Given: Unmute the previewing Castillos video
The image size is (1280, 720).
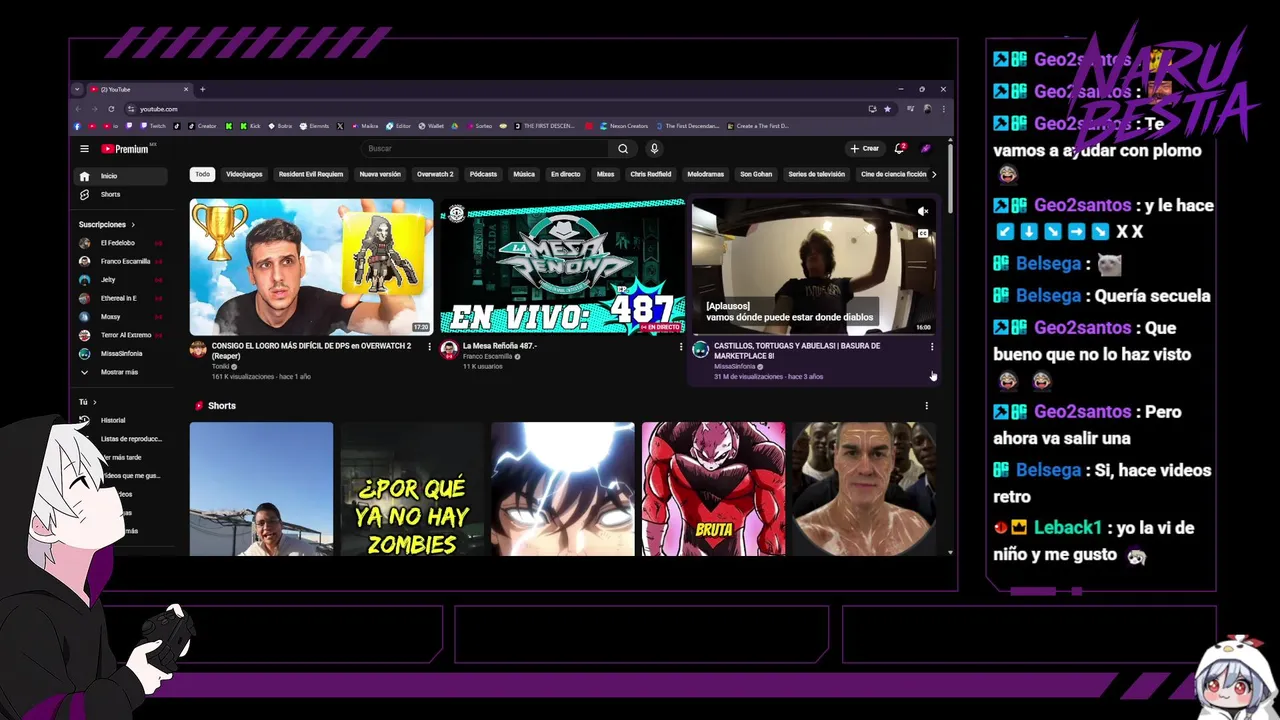Looking at the screenshot, I should point(923,211).
